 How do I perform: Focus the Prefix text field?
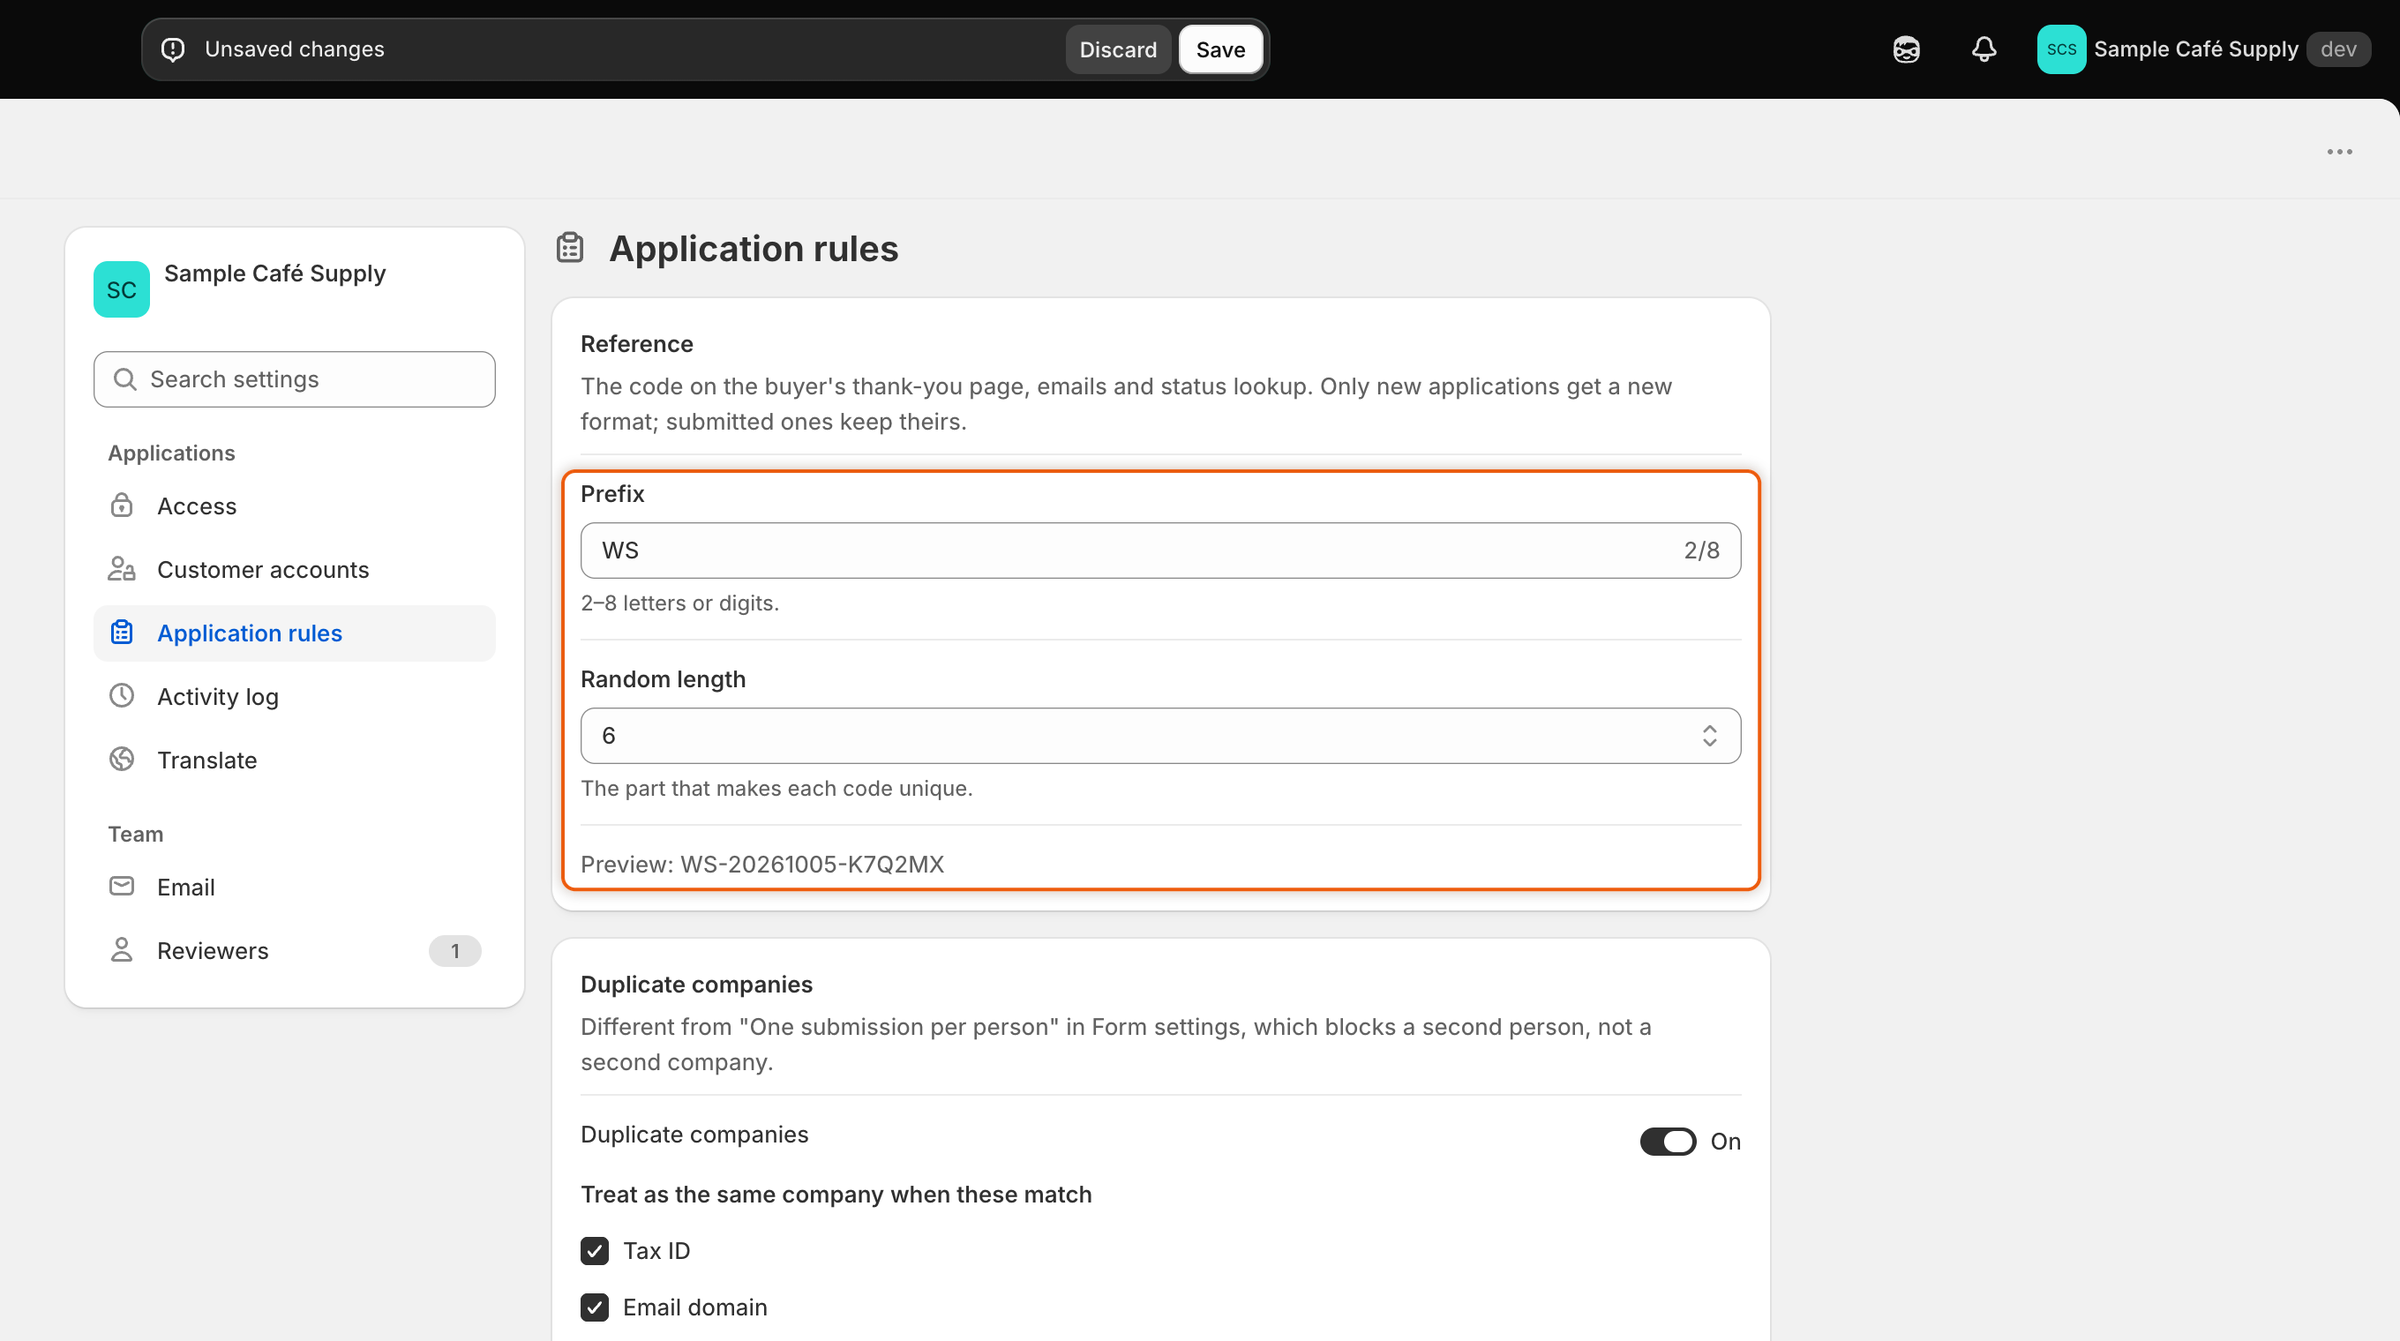point(1160,550)
